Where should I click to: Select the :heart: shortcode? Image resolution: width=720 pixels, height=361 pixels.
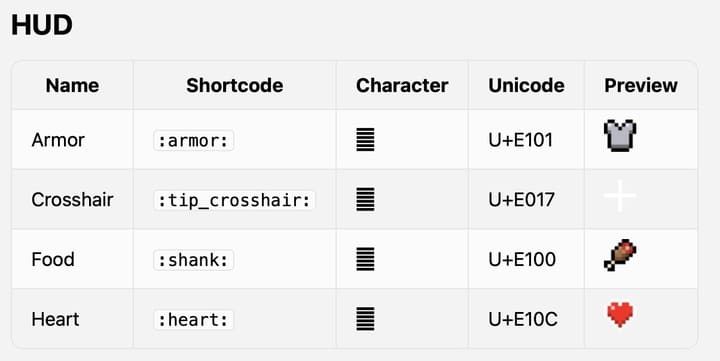[x=193, y=320]
